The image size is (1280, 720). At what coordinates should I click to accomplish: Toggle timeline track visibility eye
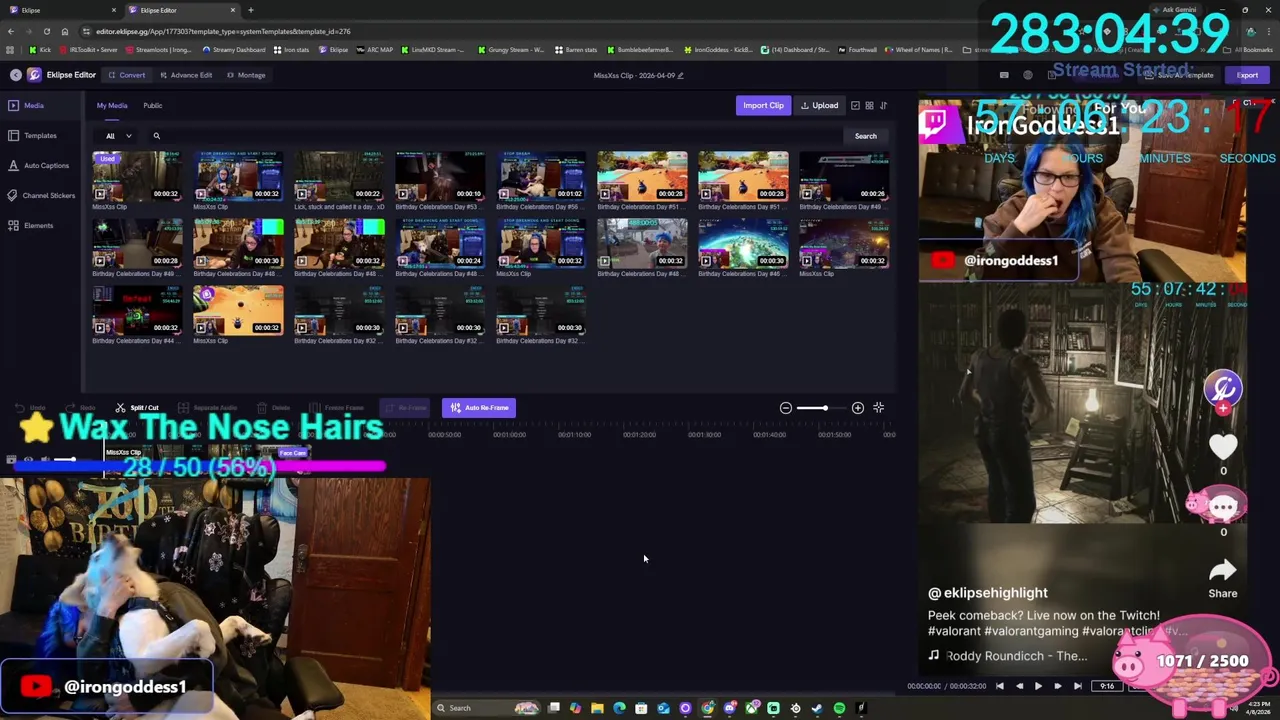[28, 460]
